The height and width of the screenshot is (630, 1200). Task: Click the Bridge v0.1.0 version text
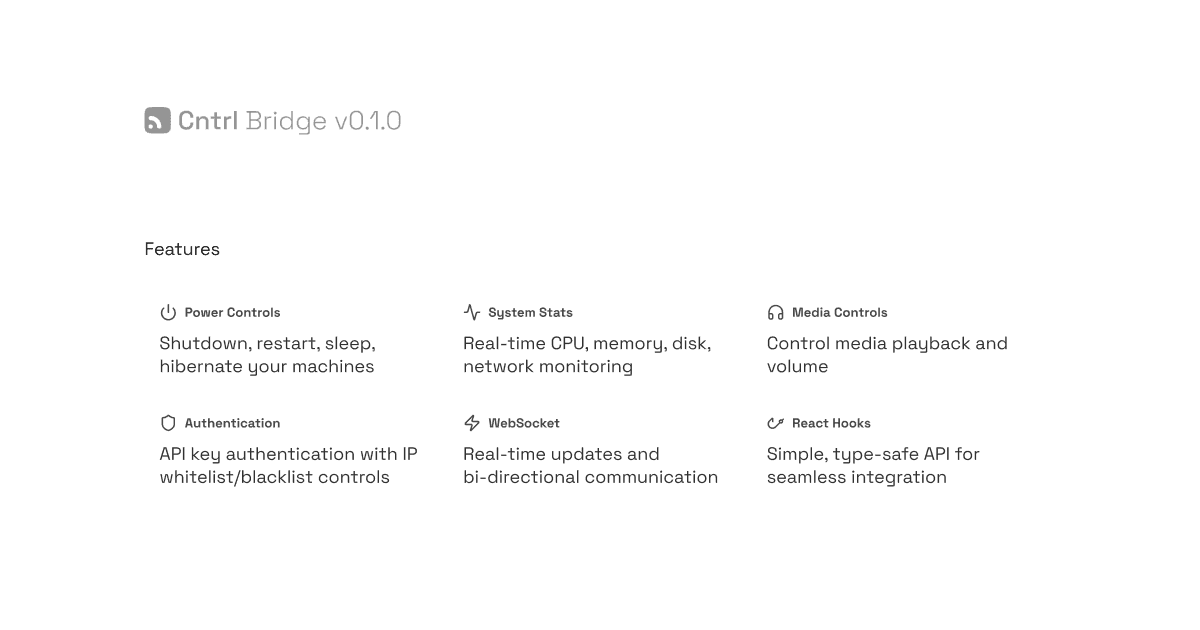(x=323, y=121)
